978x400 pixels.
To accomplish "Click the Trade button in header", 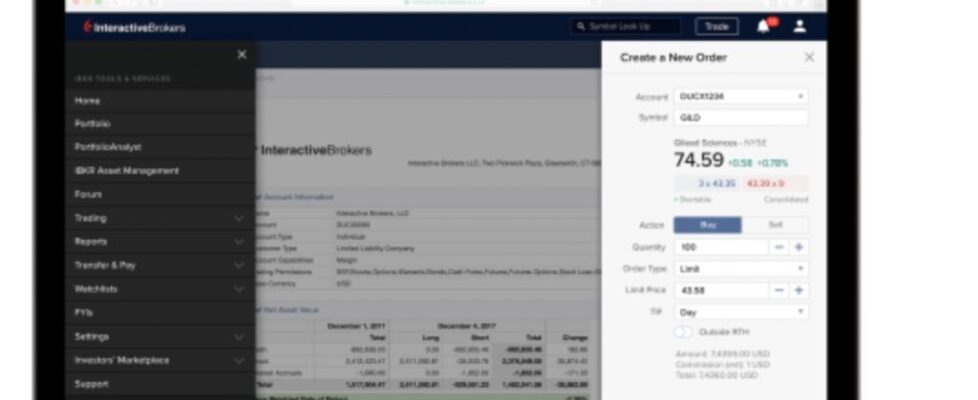I will [717, 26].
